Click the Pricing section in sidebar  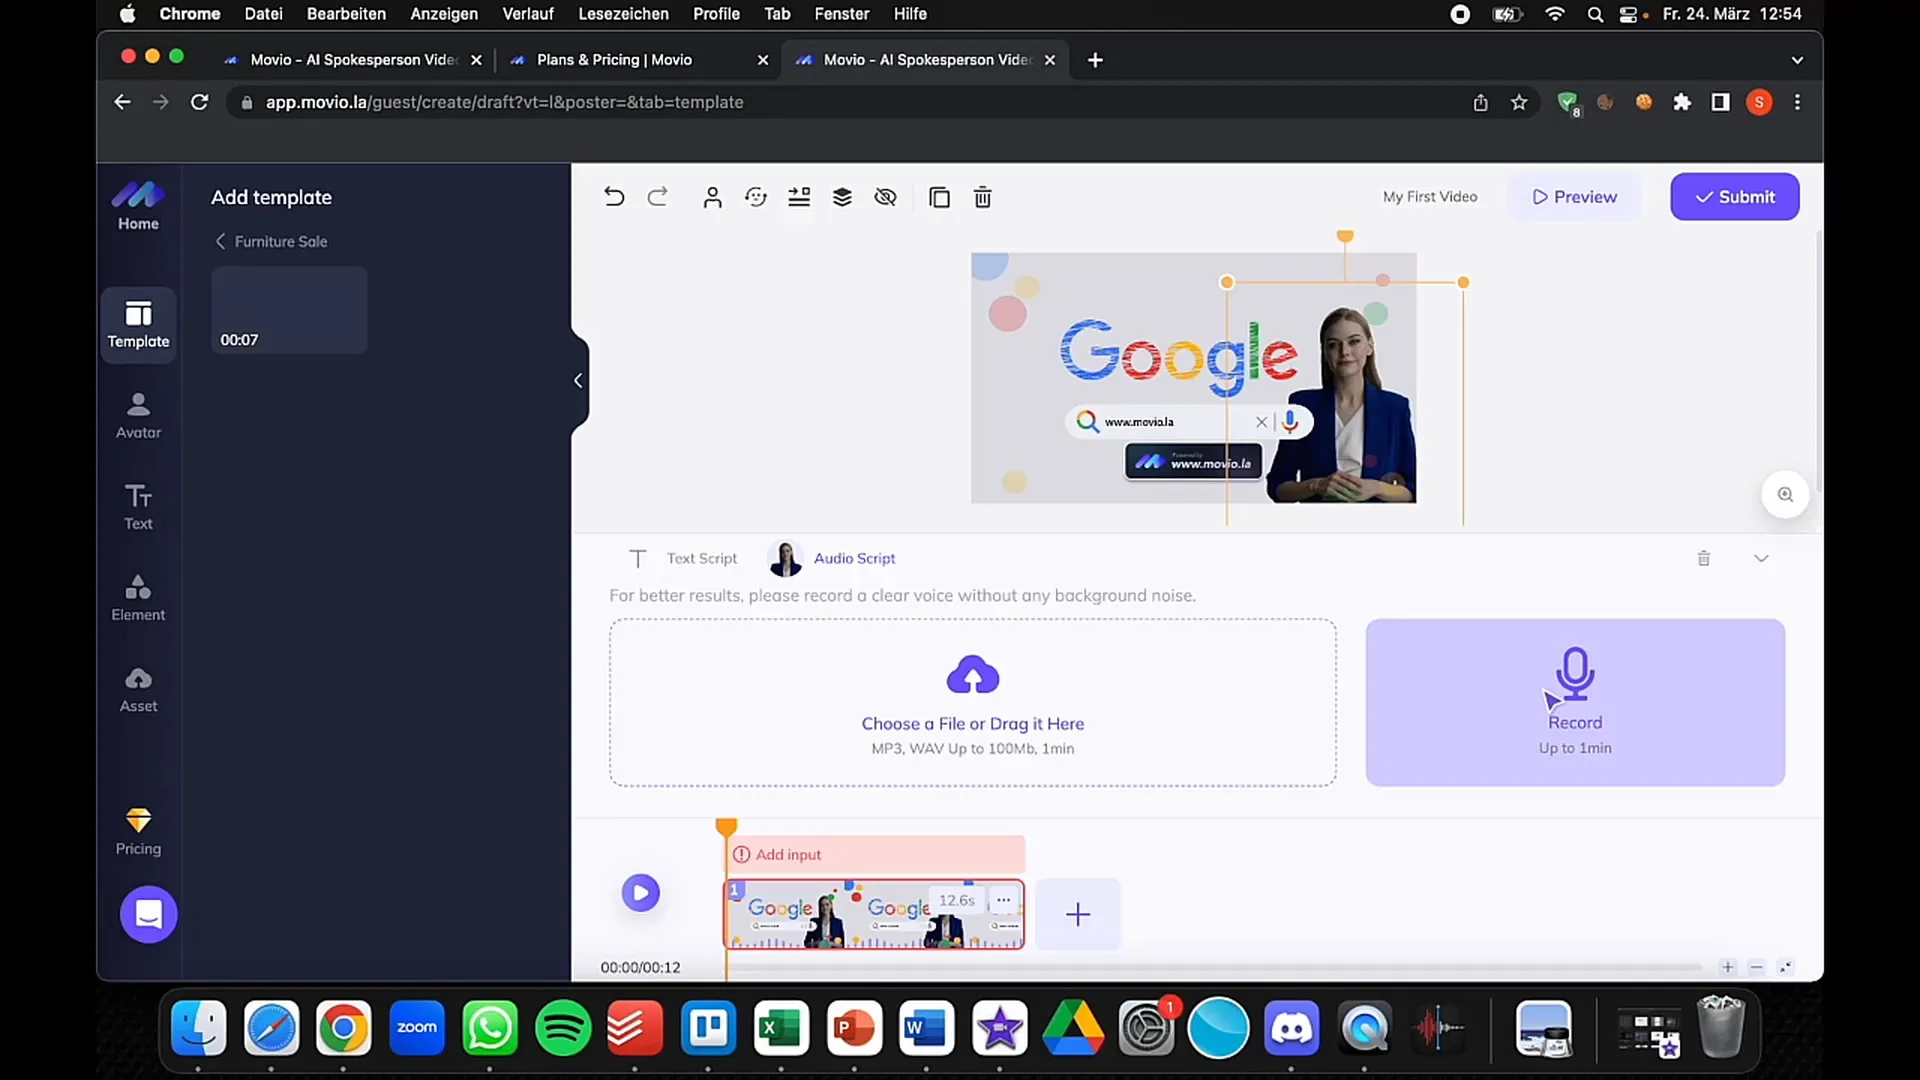(x=138, y=831)
